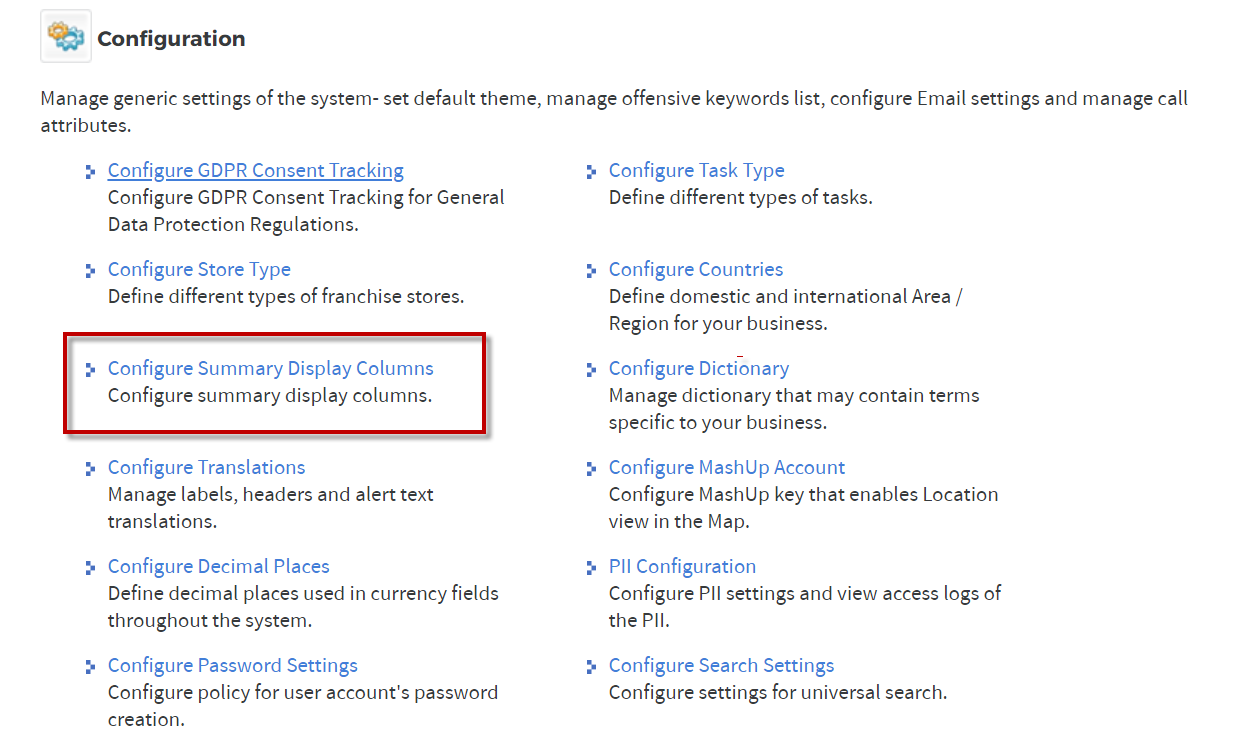Viewport: 1235px width, 739px height.
Task: Open Configure Summary Display Columns link
Action: tap(271, 368)
